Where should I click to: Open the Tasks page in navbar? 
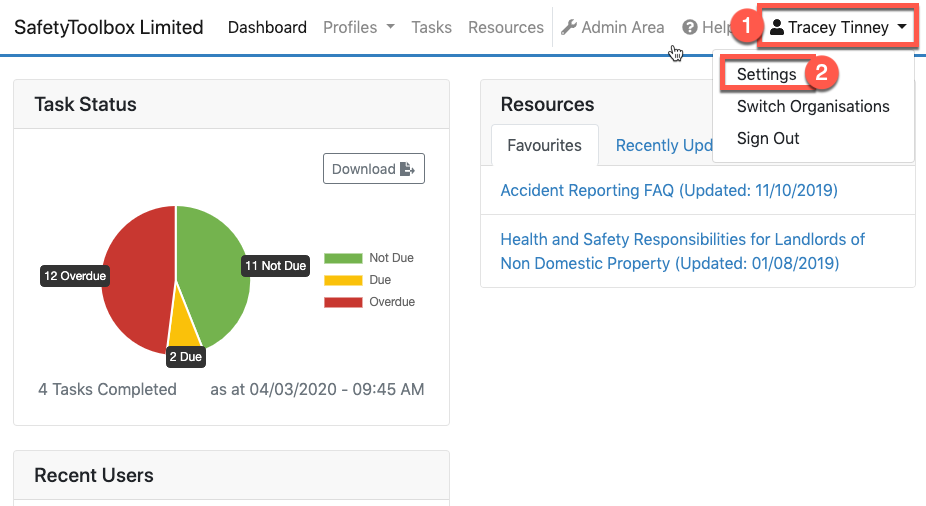click(x=431, y=28)
